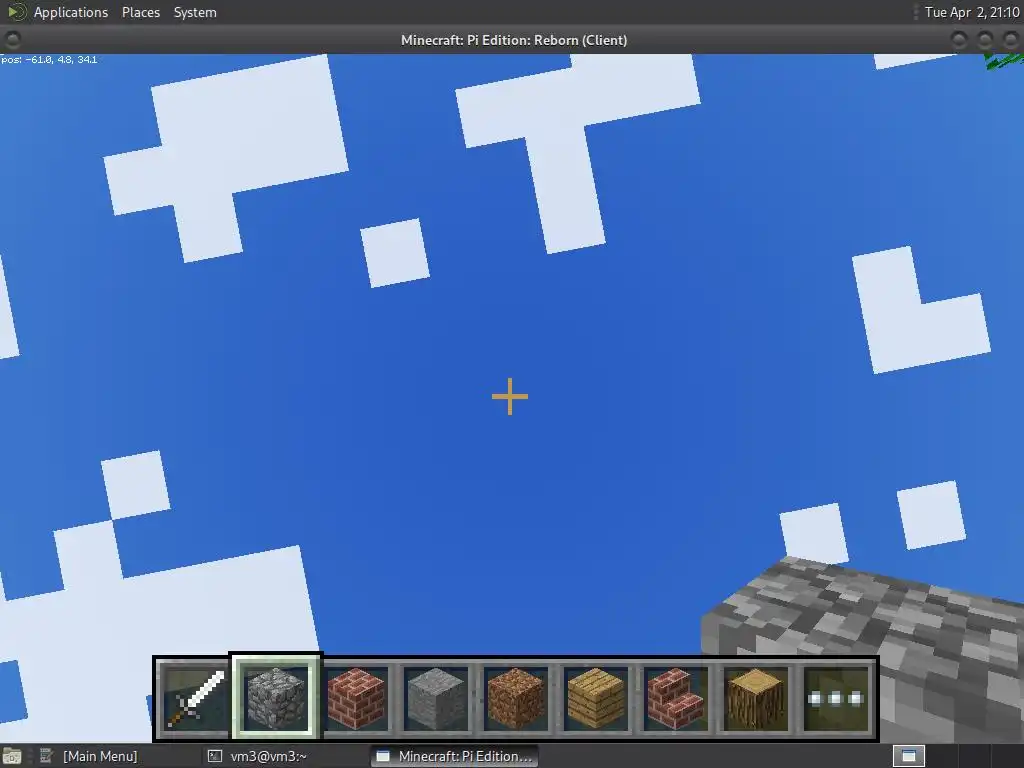The image size is (1024, 768).
Task: Click the window menu button in the title bar
Action: pyautogui.click(x=12, y=40)
